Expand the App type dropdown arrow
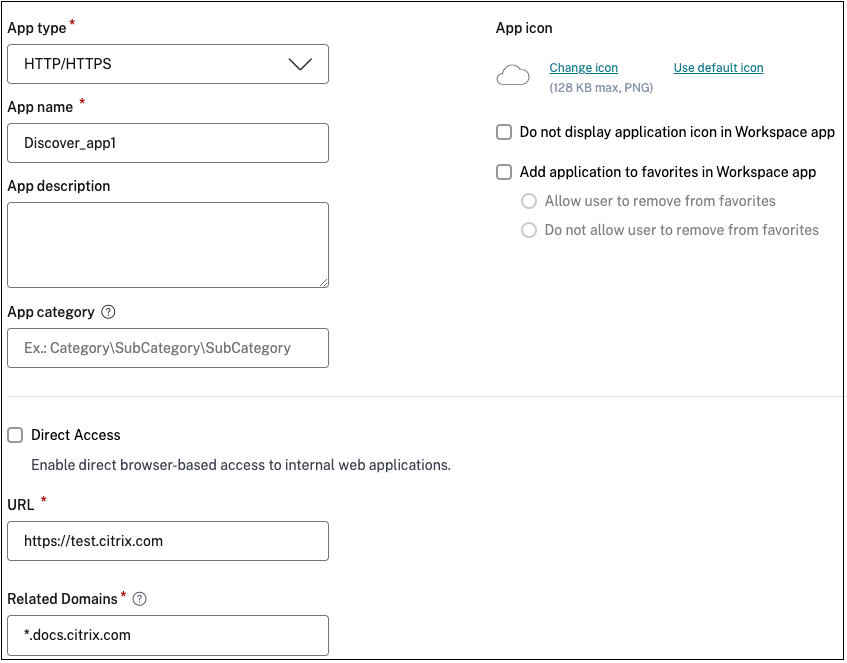The image size is (847, 663). coord(300,64)
